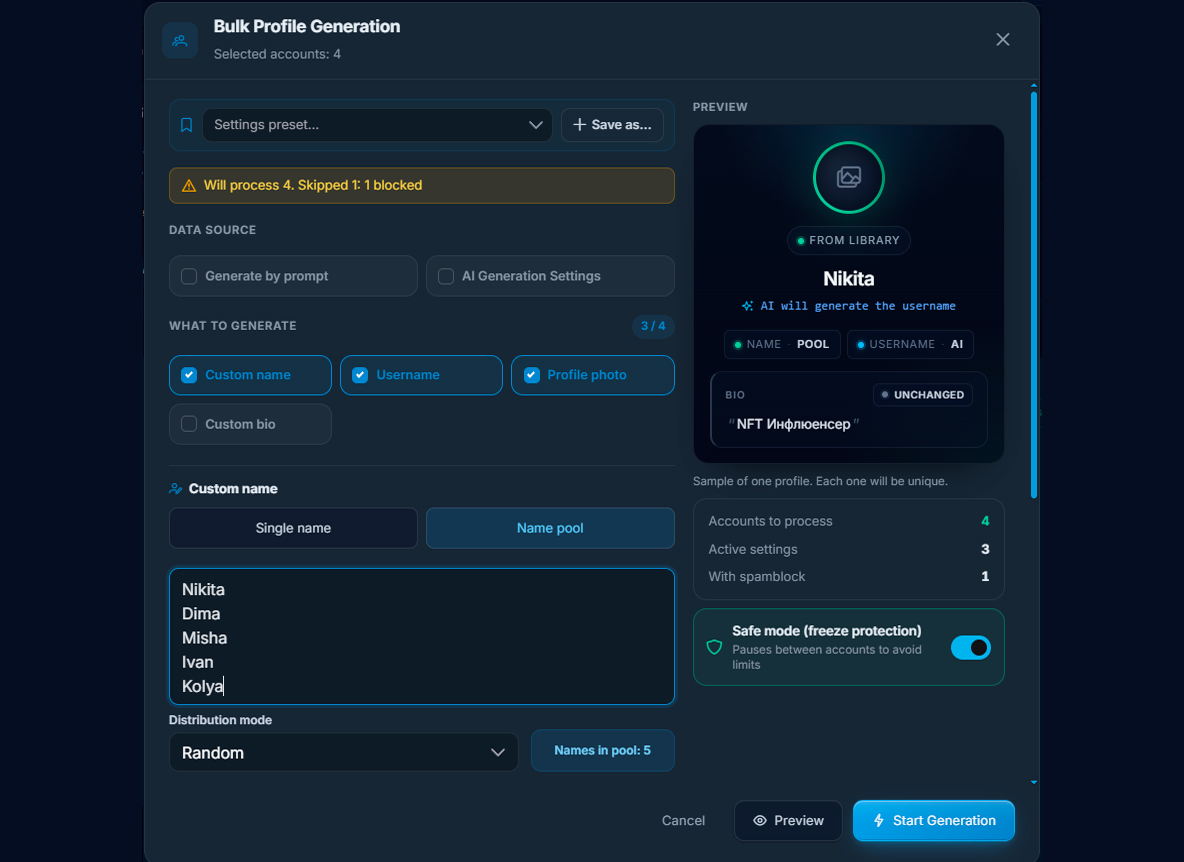Click the With spamblock row
The height and width of the screenshot is (862, 1184).
[849, 577]
